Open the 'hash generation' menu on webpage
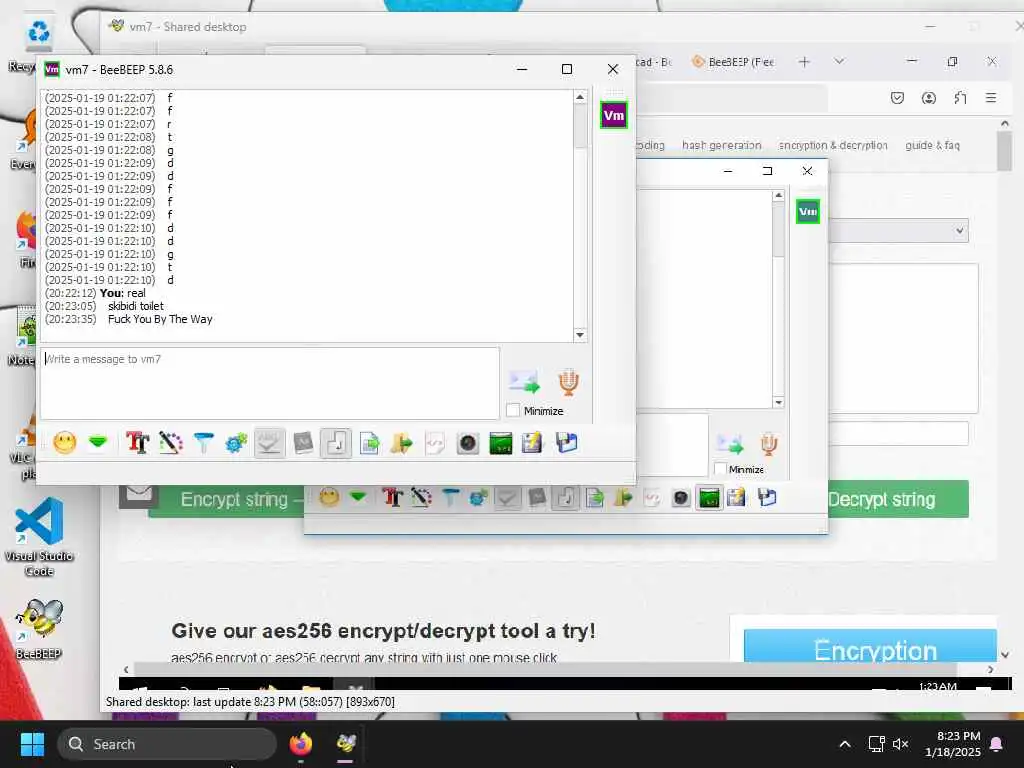1024x768 pixels. [722, 145]
